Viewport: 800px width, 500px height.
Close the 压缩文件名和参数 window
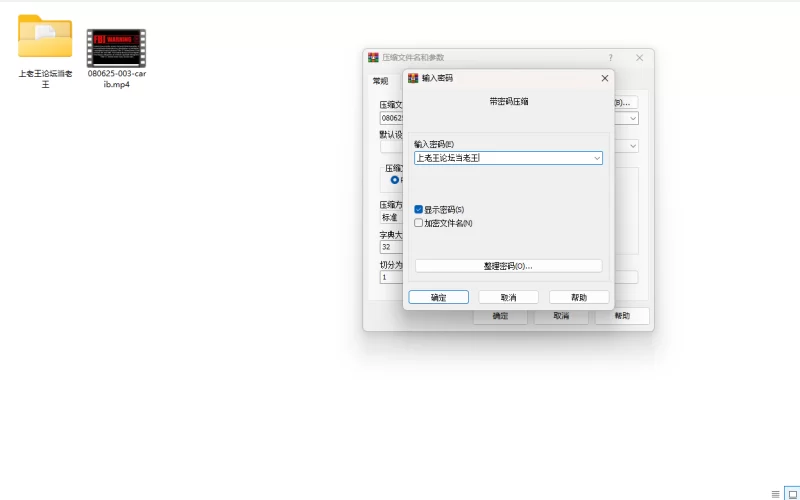639,58
